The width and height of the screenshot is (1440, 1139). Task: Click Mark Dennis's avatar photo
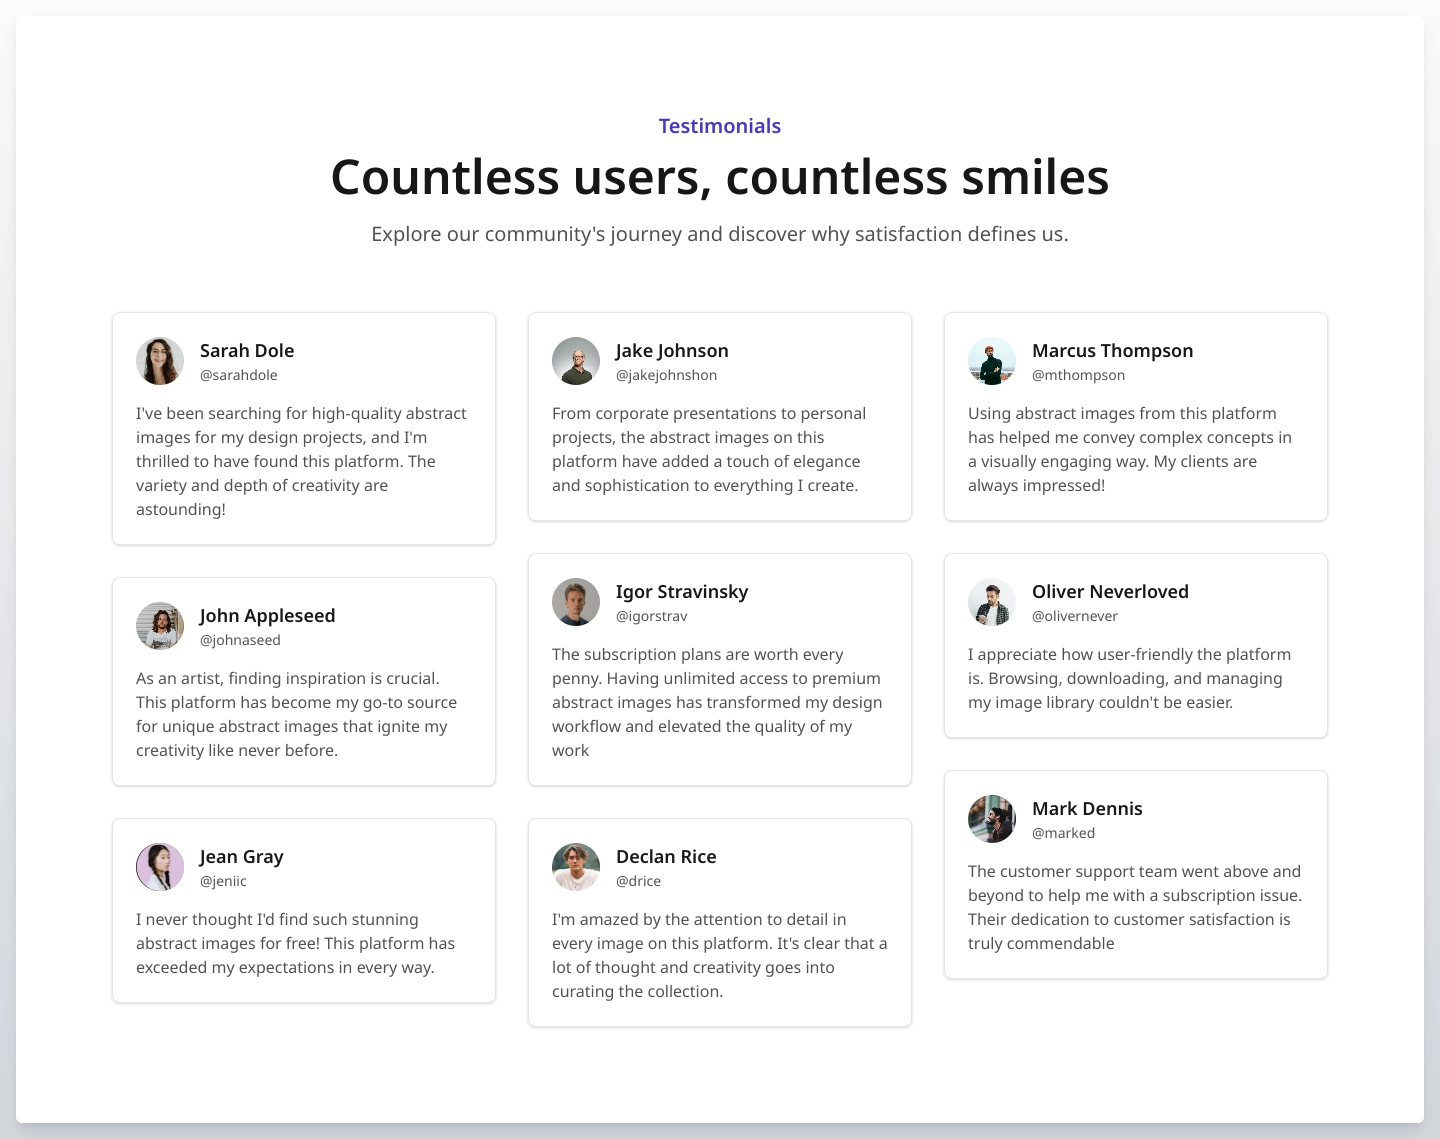[992, 819]
